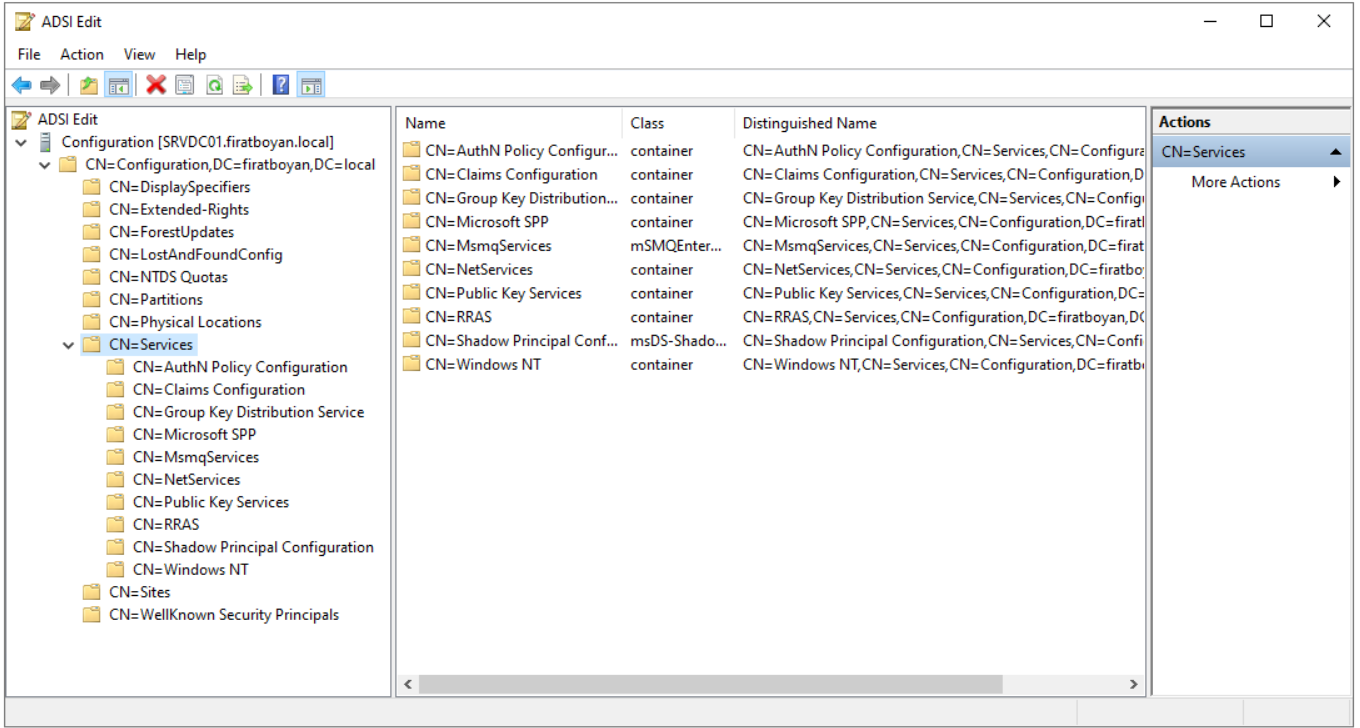Viewport: 1360px width, 728px height.
Task: Click folder icon of CN=RRAS list row
Action: pyautogui.click(x=411, y=317)
